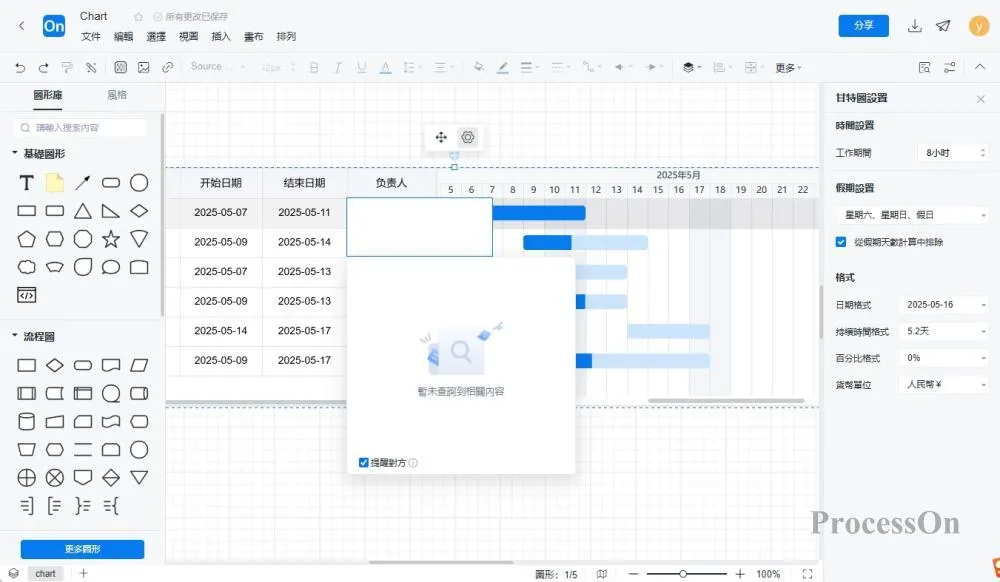Select the Text 'T' shape
This screenshot has height=582, width=1000.
pos(26,183)
